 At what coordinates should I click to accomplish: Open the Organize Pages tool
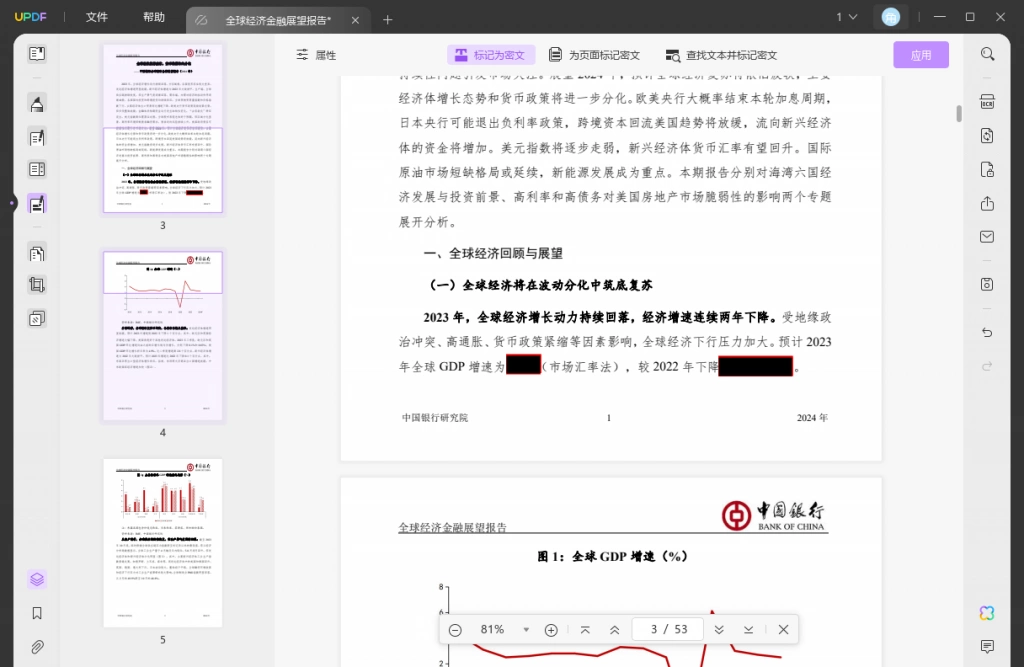(37, 253)
